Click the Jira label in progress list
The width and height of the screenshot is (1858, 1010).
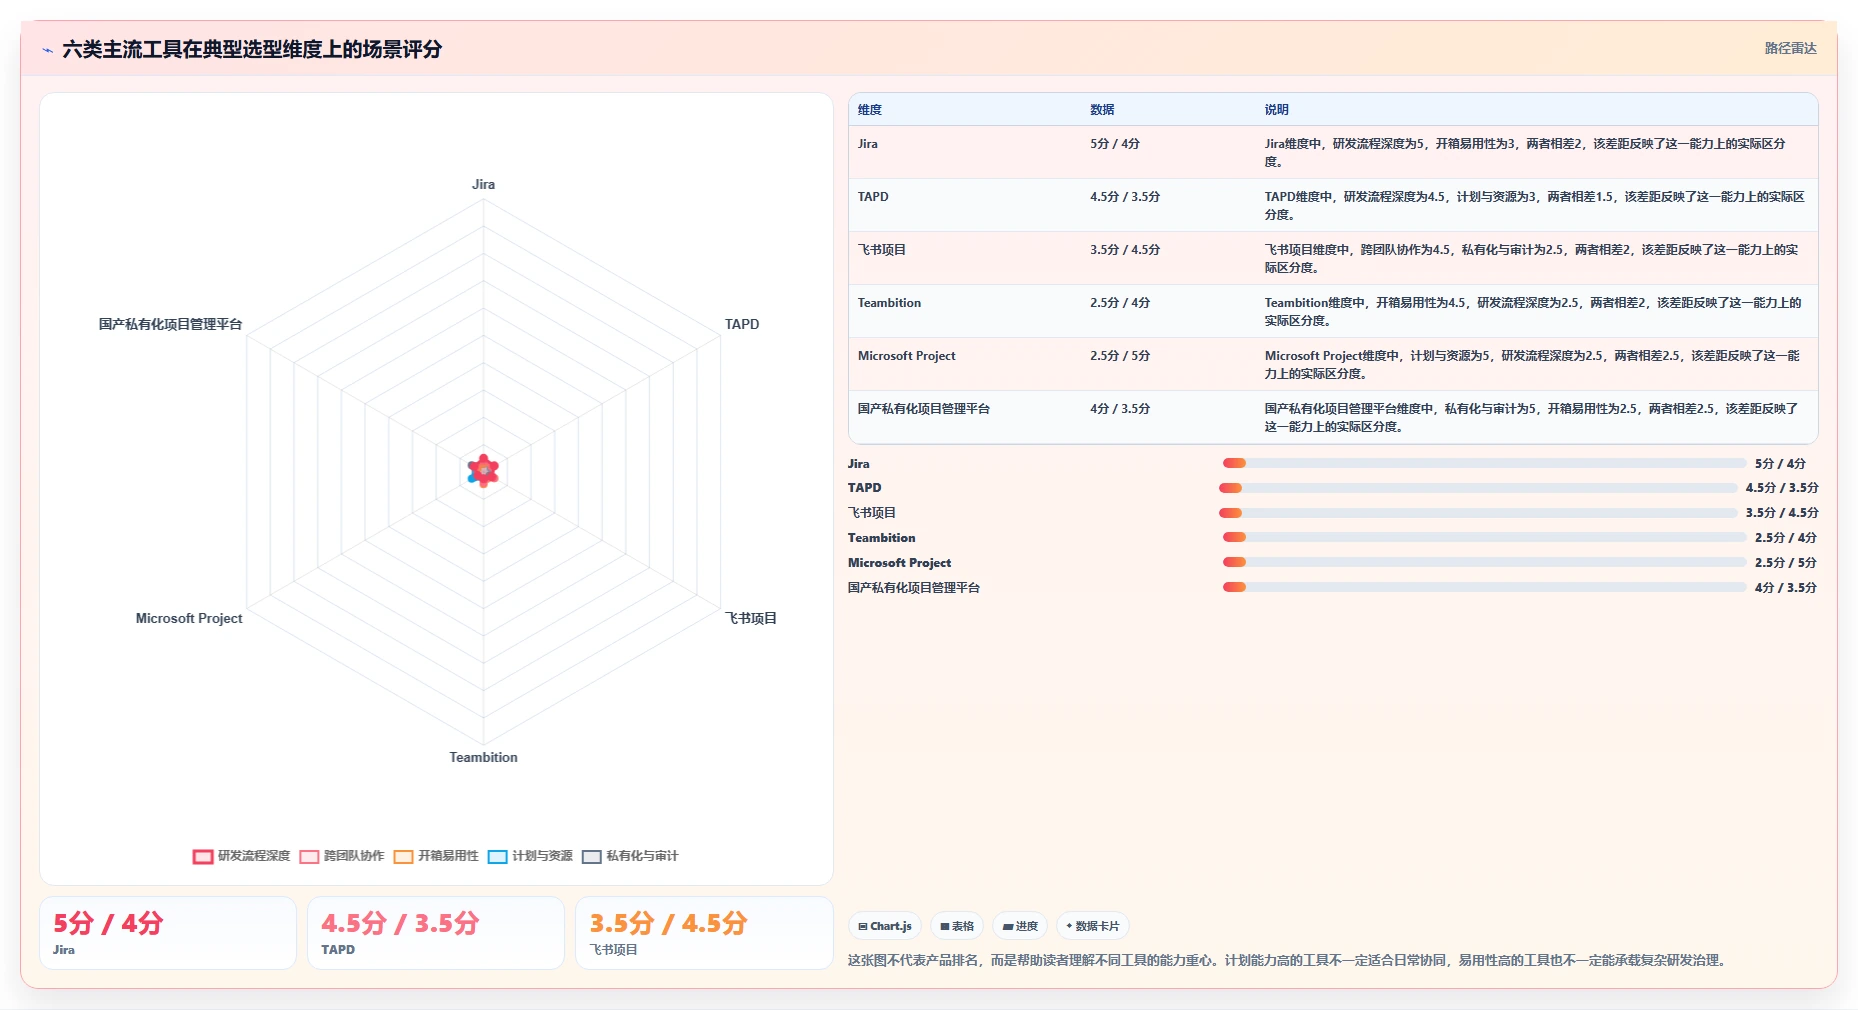point(858,464)
